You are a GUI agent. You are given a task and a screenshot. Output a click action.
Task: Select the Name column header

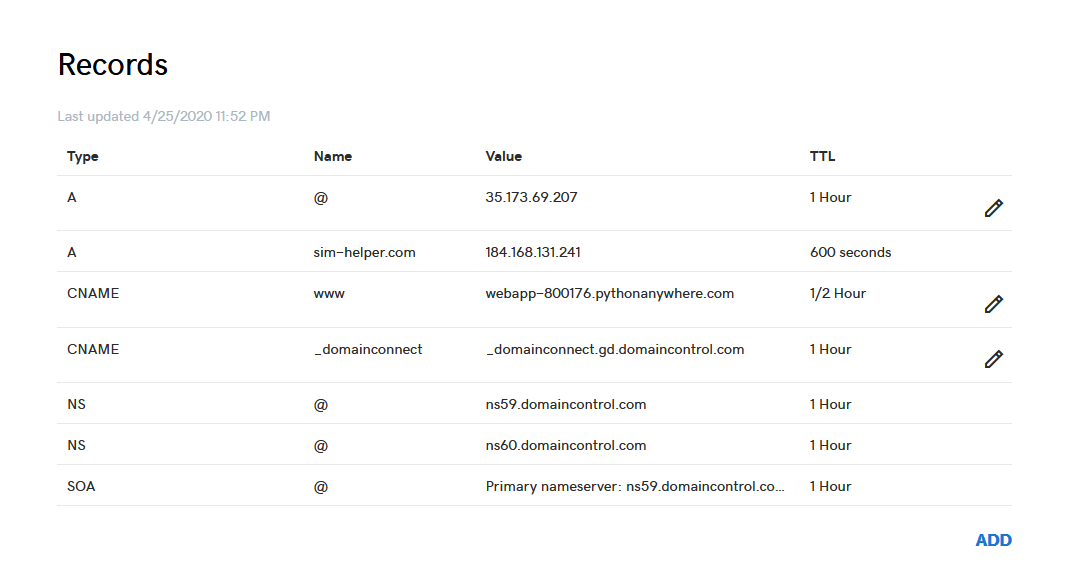pos(332,156)
